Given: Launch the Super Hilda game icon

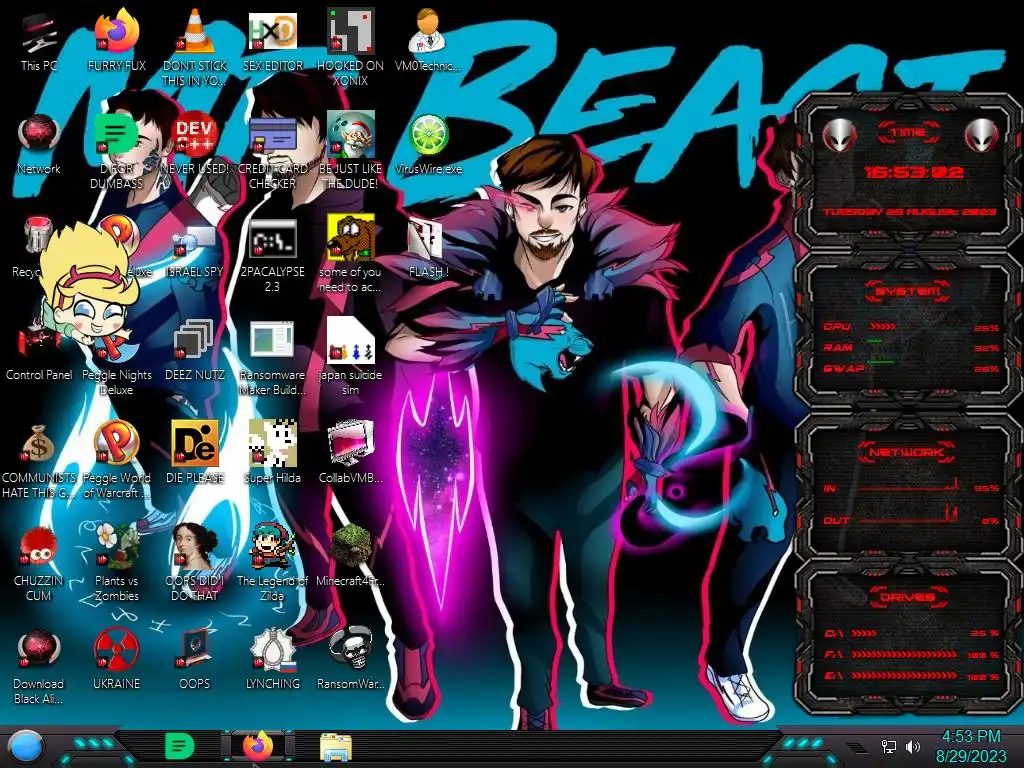Looking at the screenshot, I should coord(272,453).
